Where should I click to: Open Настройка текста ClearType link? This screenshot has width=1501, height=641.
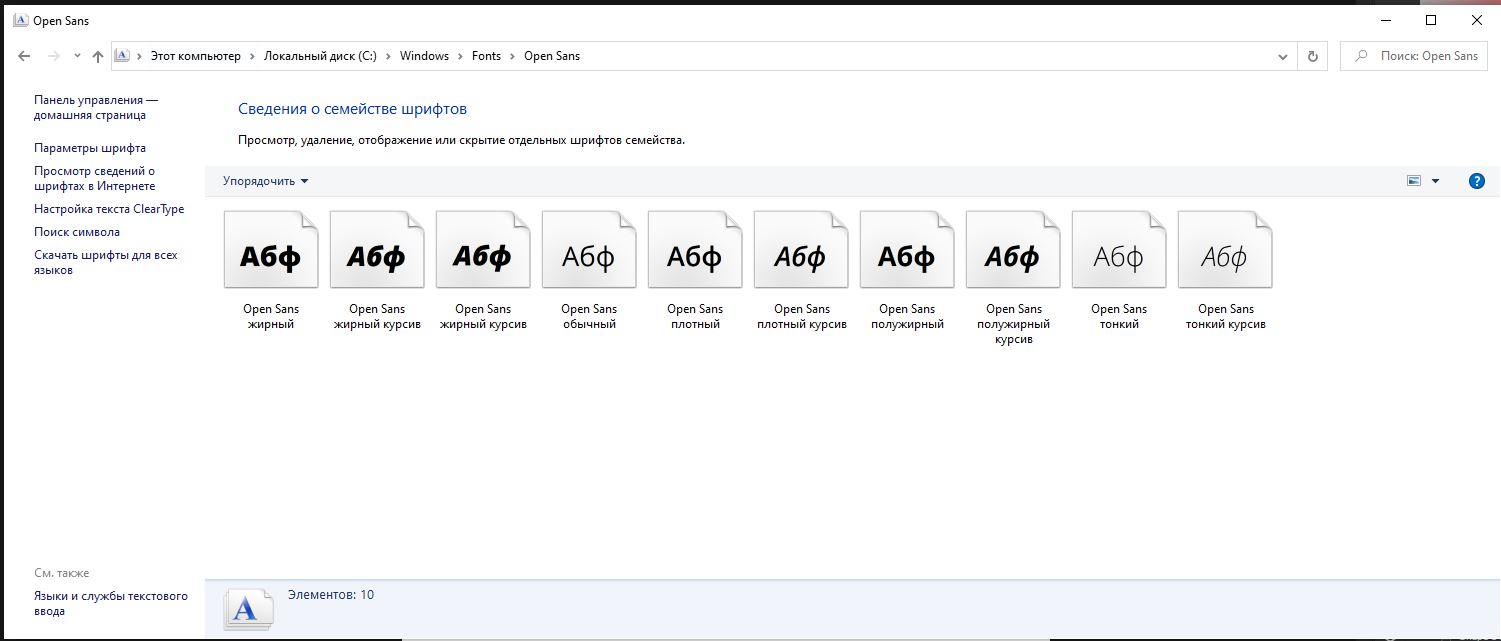pyautogui.click(x=109, y=209)
